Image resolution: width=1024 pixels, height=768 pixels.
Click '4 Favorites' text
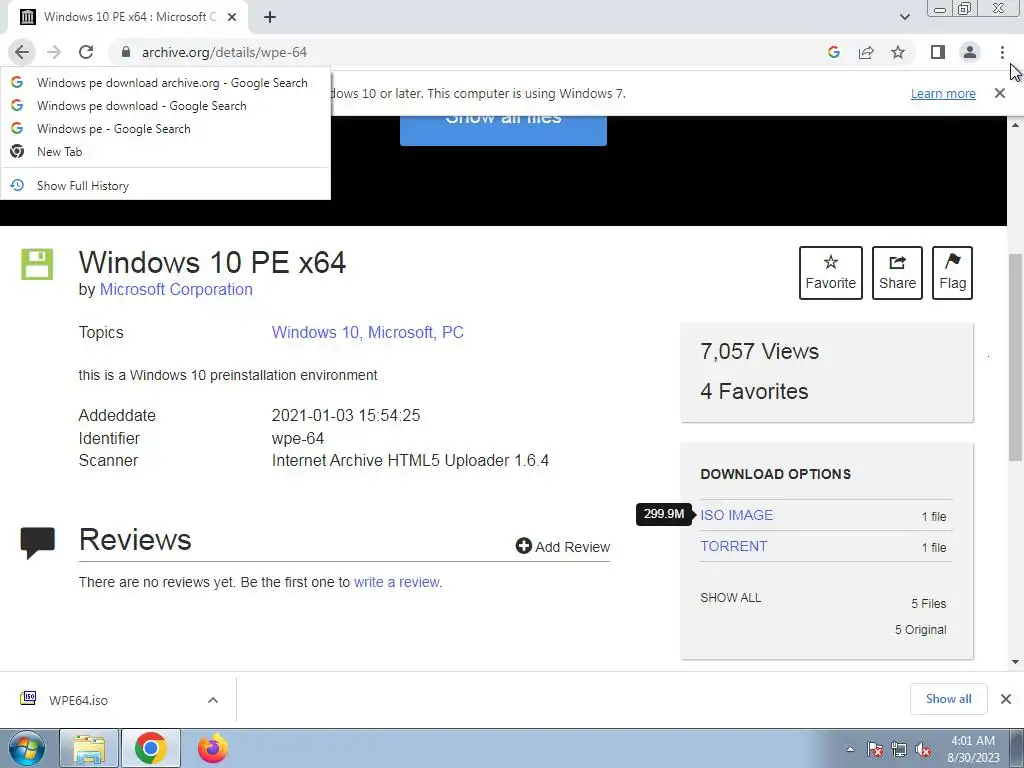pos(754,391)
